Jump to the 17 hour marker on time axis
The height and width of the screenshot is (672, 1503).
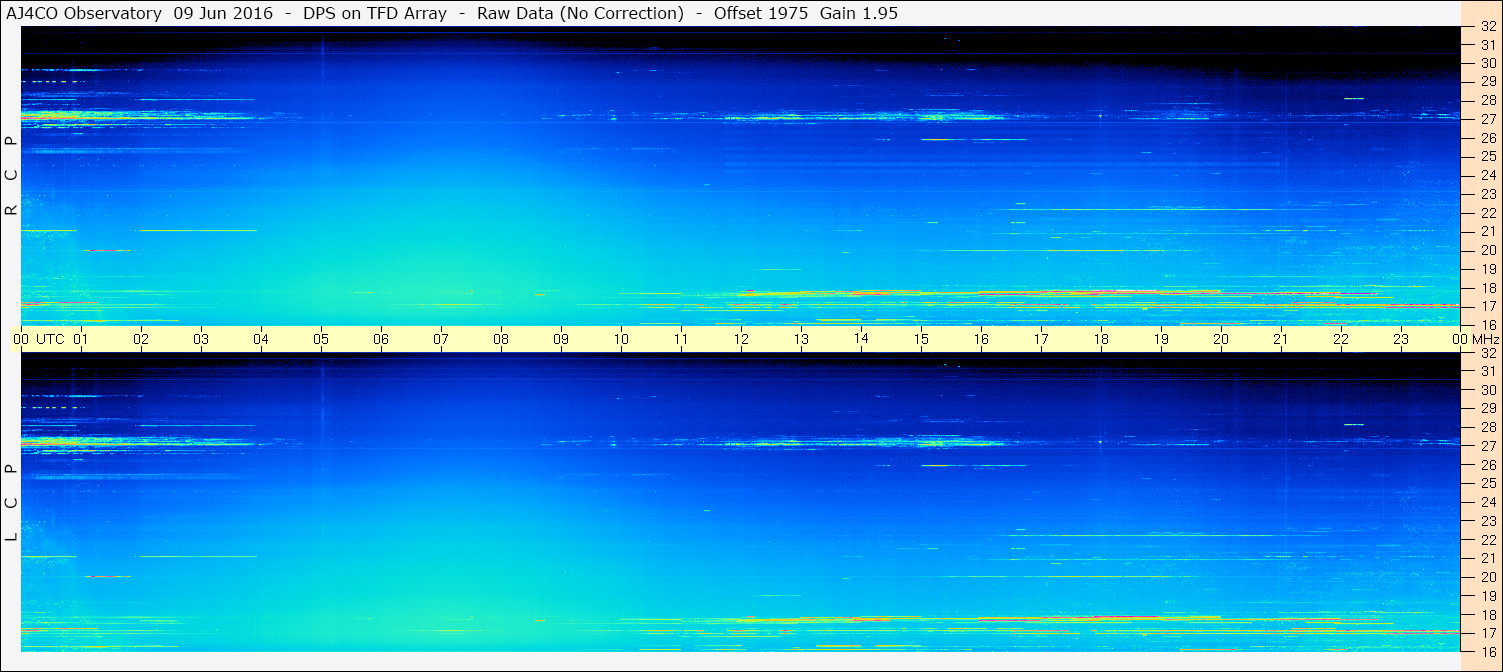pos(1041,339)
